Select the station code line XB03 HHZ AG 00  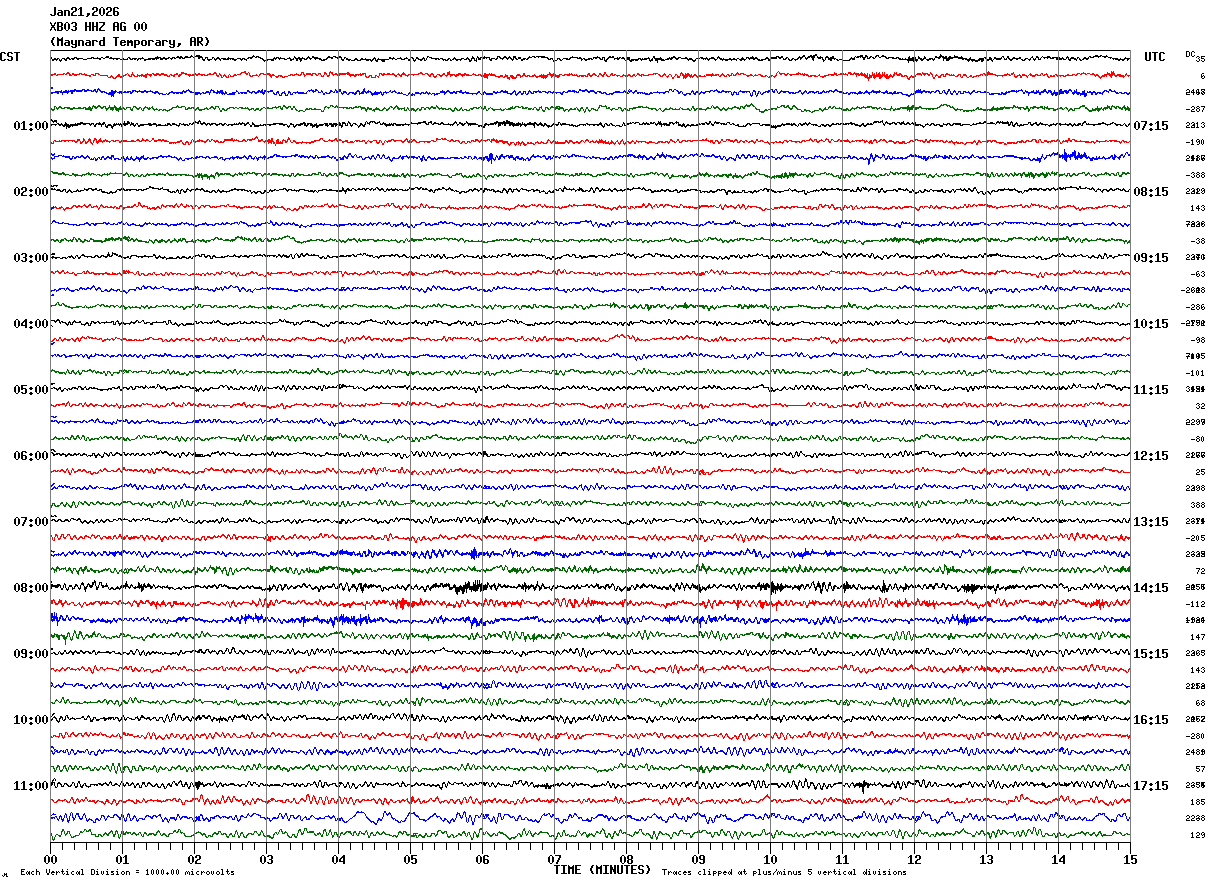pos(99,27)
